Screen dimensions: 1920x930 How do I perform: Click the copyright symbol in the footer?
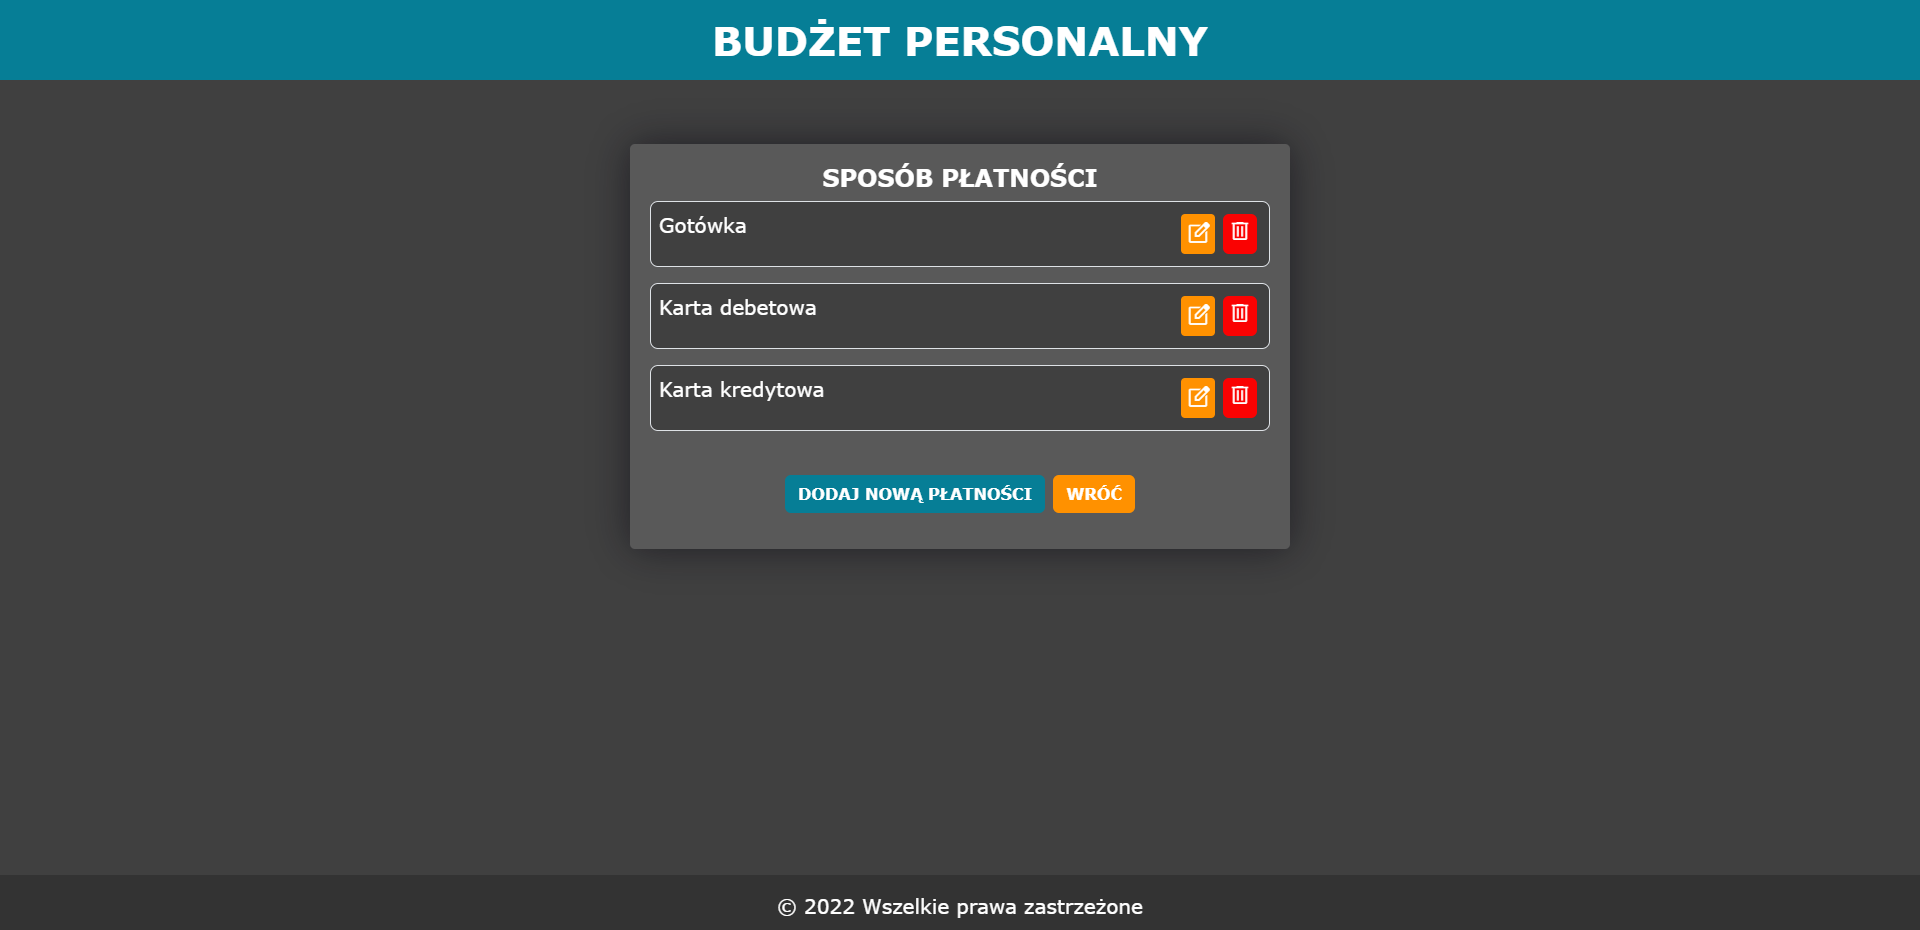(x=787, y=907)
